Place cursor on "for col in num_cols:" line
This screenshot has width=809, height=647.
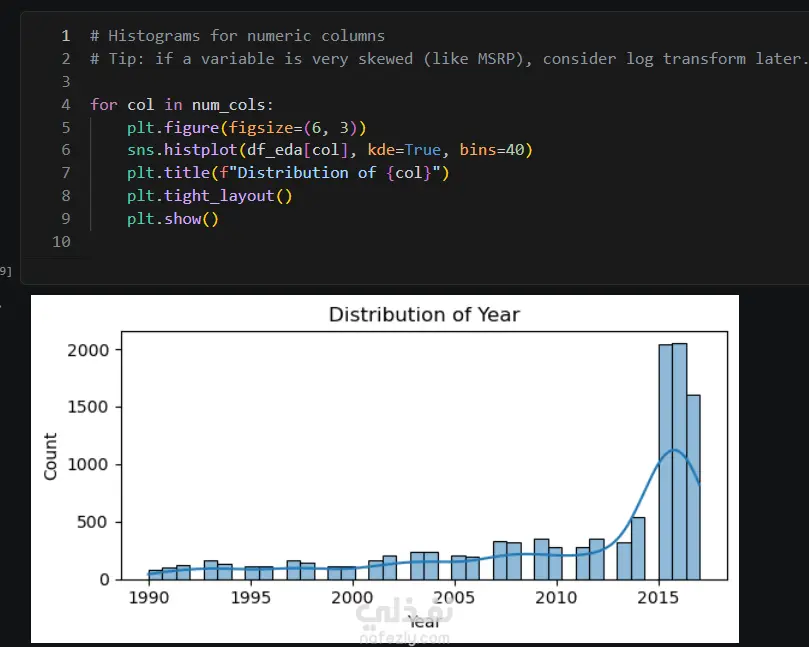[x=182, y=105]
